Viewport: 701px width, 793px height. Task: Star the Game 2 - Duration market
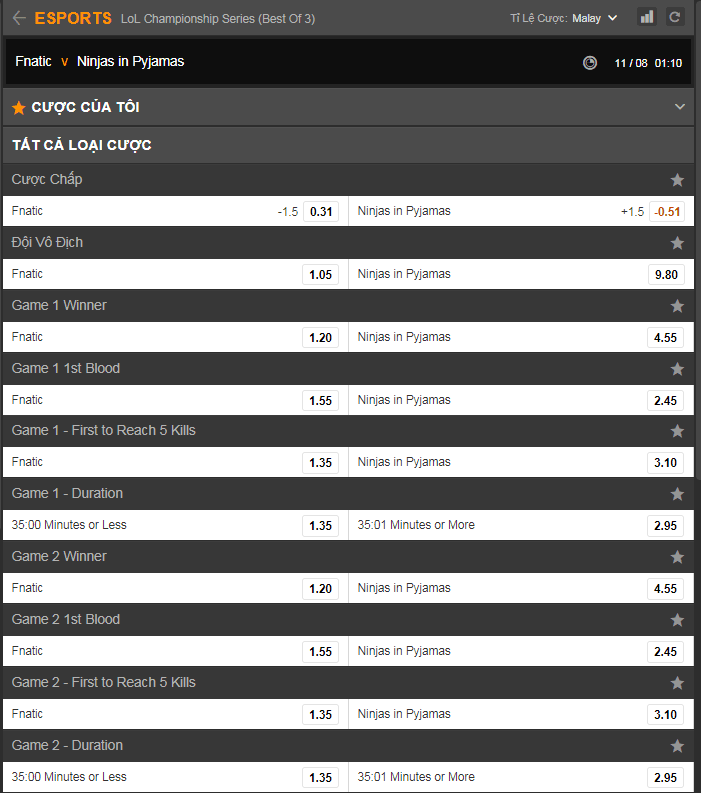(677, 745)
